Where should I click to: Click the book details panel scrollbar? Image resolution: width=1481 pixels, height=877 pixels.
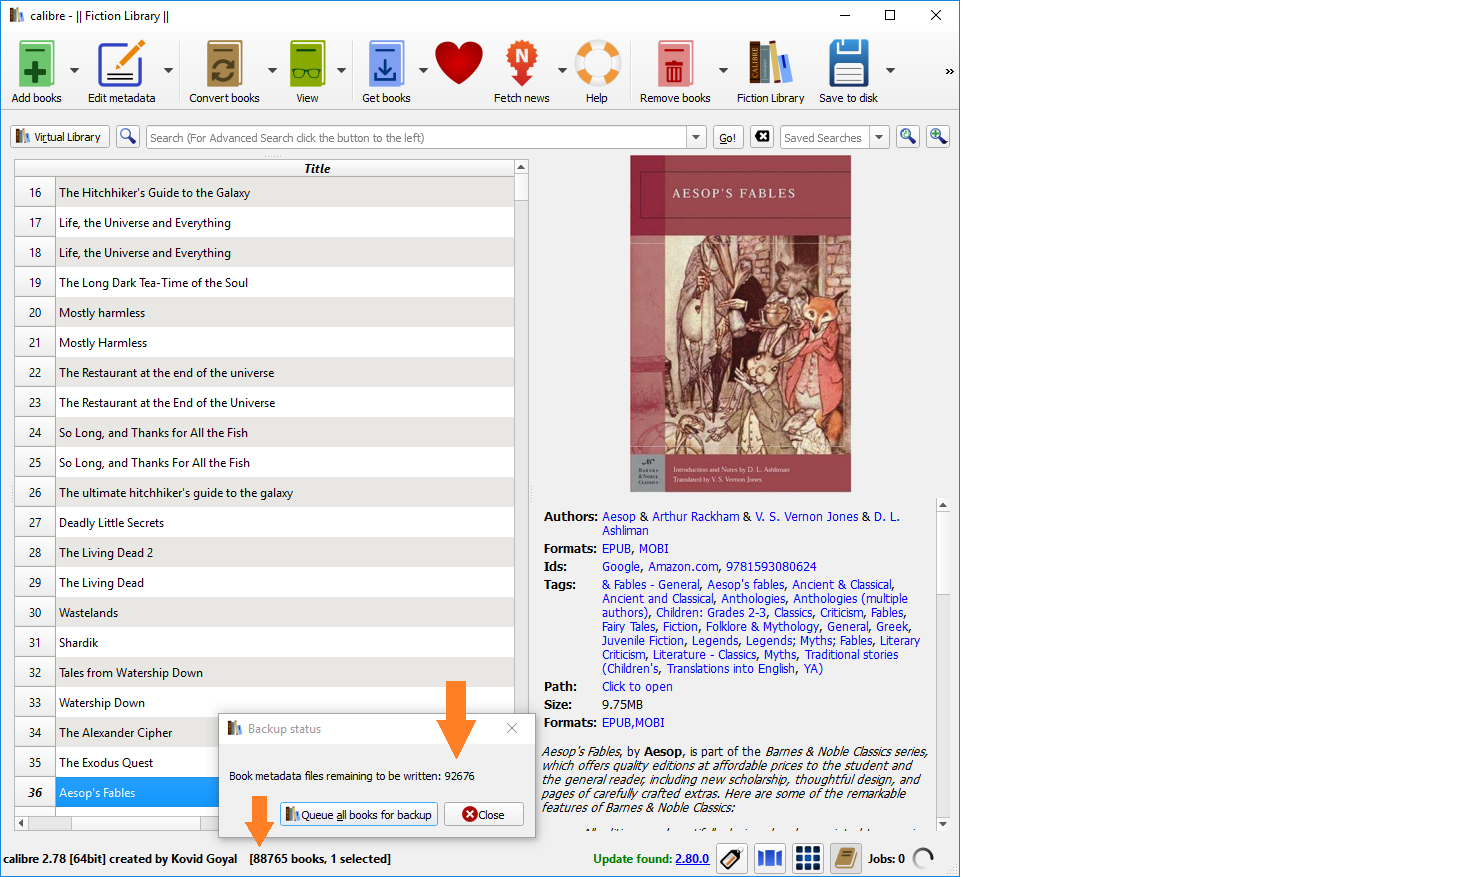(x=942, y=664)
